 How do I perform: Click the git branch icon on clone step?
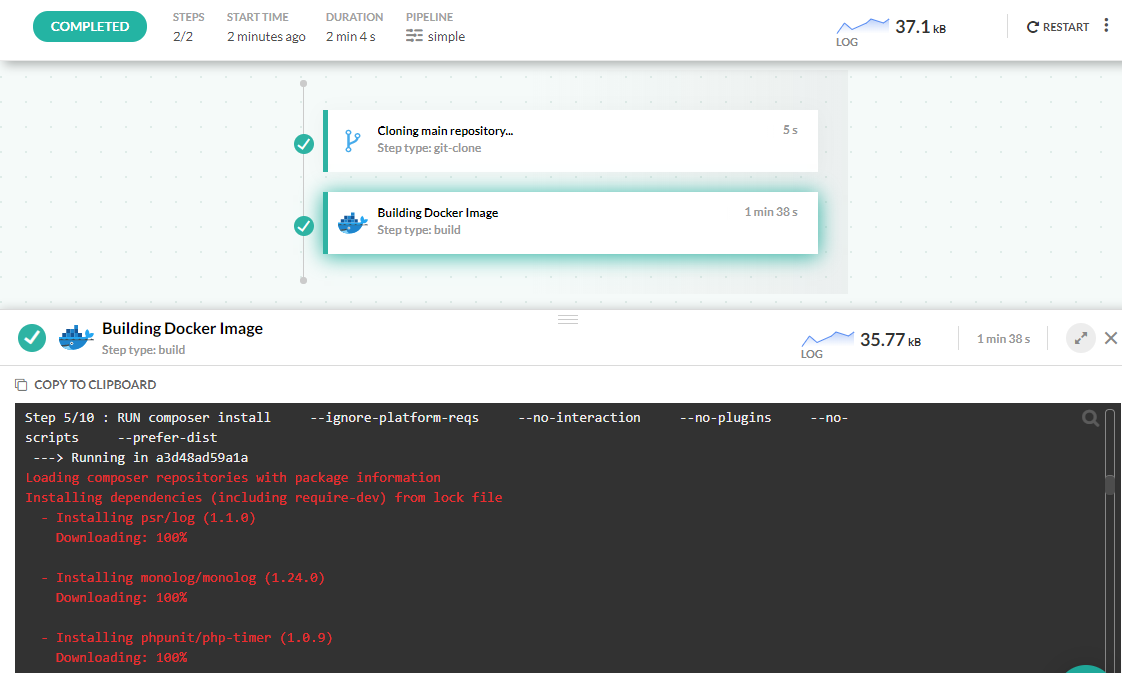click(x=352, y=140)
